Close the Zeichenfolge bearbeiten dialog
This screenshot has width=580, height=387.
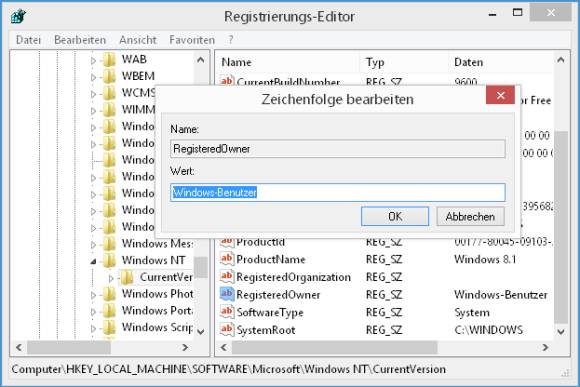pos(500,95)
